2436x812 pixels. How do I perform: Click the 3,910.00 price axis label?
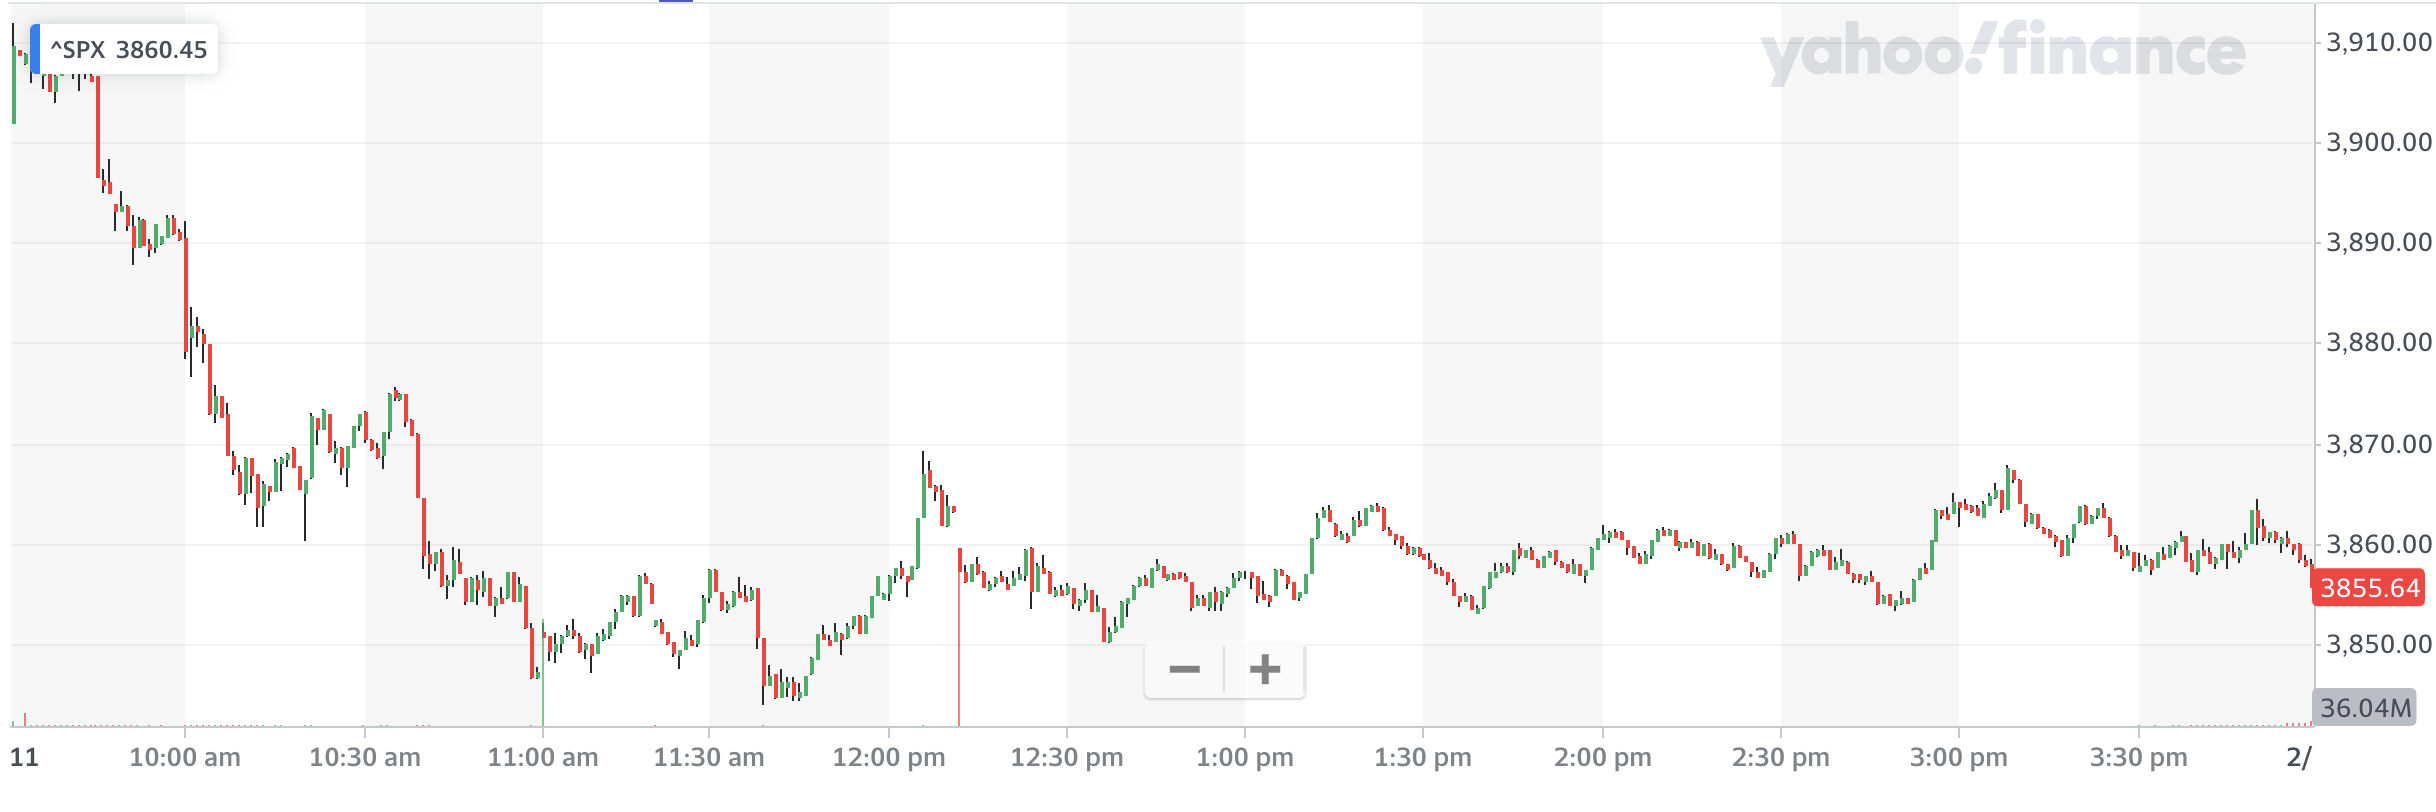tap(2379, 42)
